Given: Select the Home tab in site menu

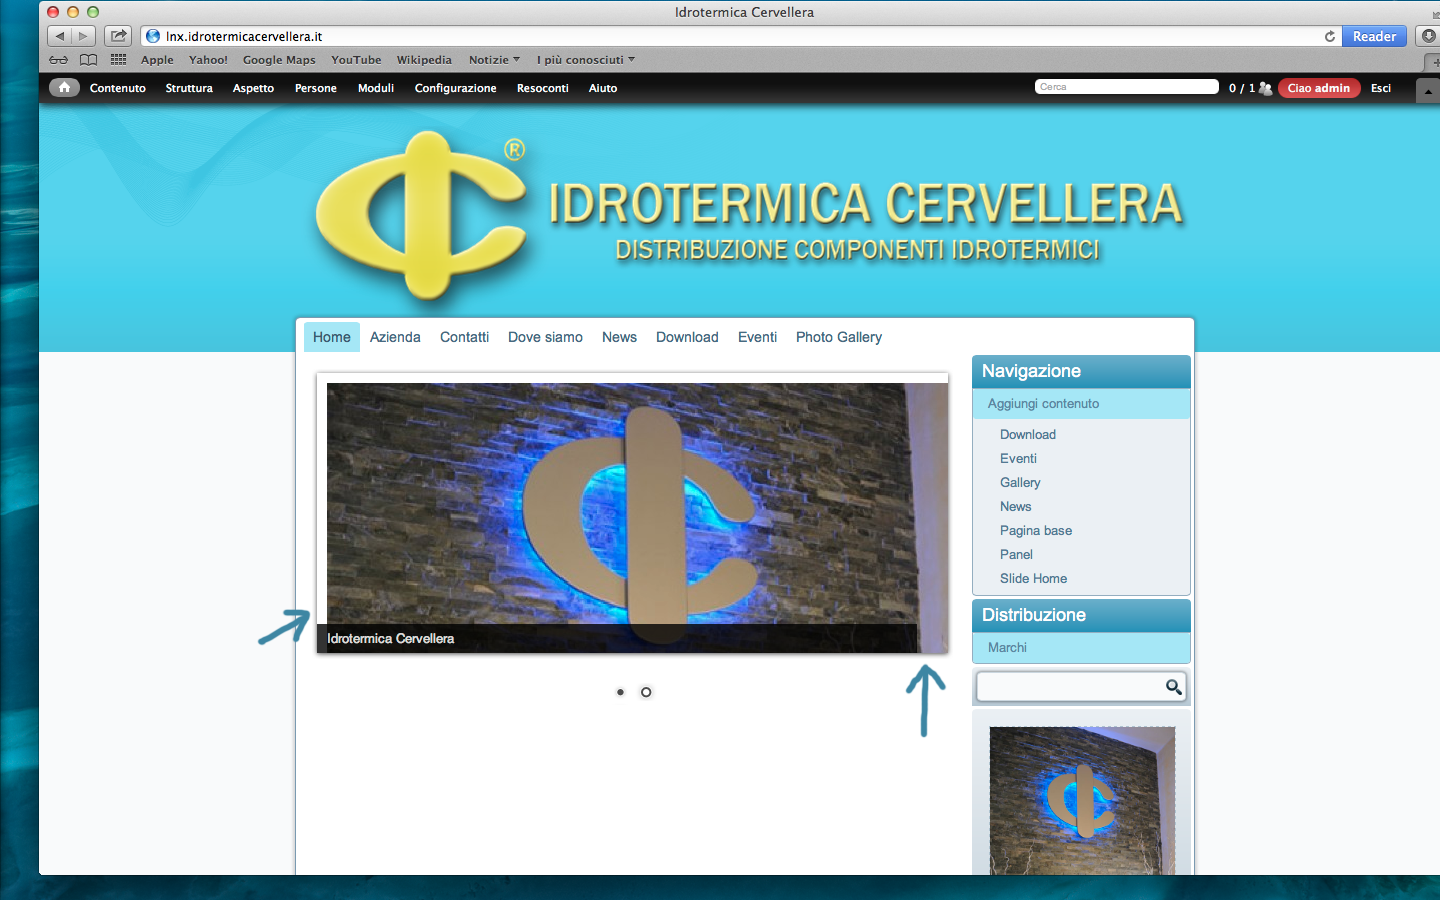Looking at the screenshot, I should click(x=332, y=337).
